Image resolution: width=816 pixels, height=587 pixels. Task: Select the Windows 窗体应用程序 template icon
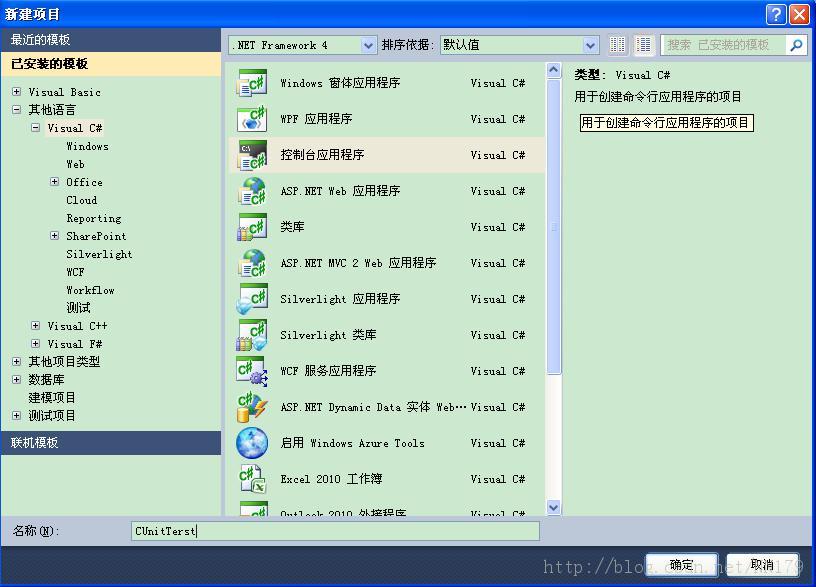click(x=252, y=83)
